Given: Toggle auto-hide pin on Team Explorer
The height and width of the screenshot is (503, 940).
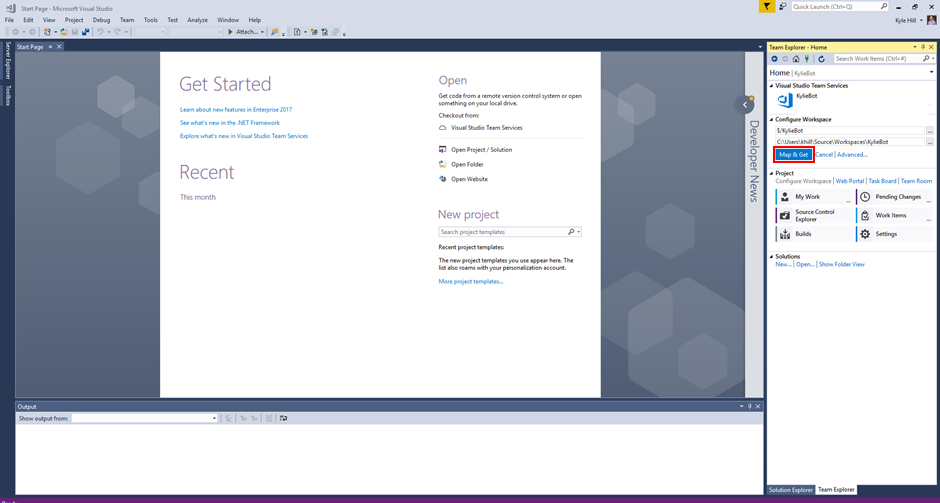Looking at the screenshot, I should coord(923,47).
